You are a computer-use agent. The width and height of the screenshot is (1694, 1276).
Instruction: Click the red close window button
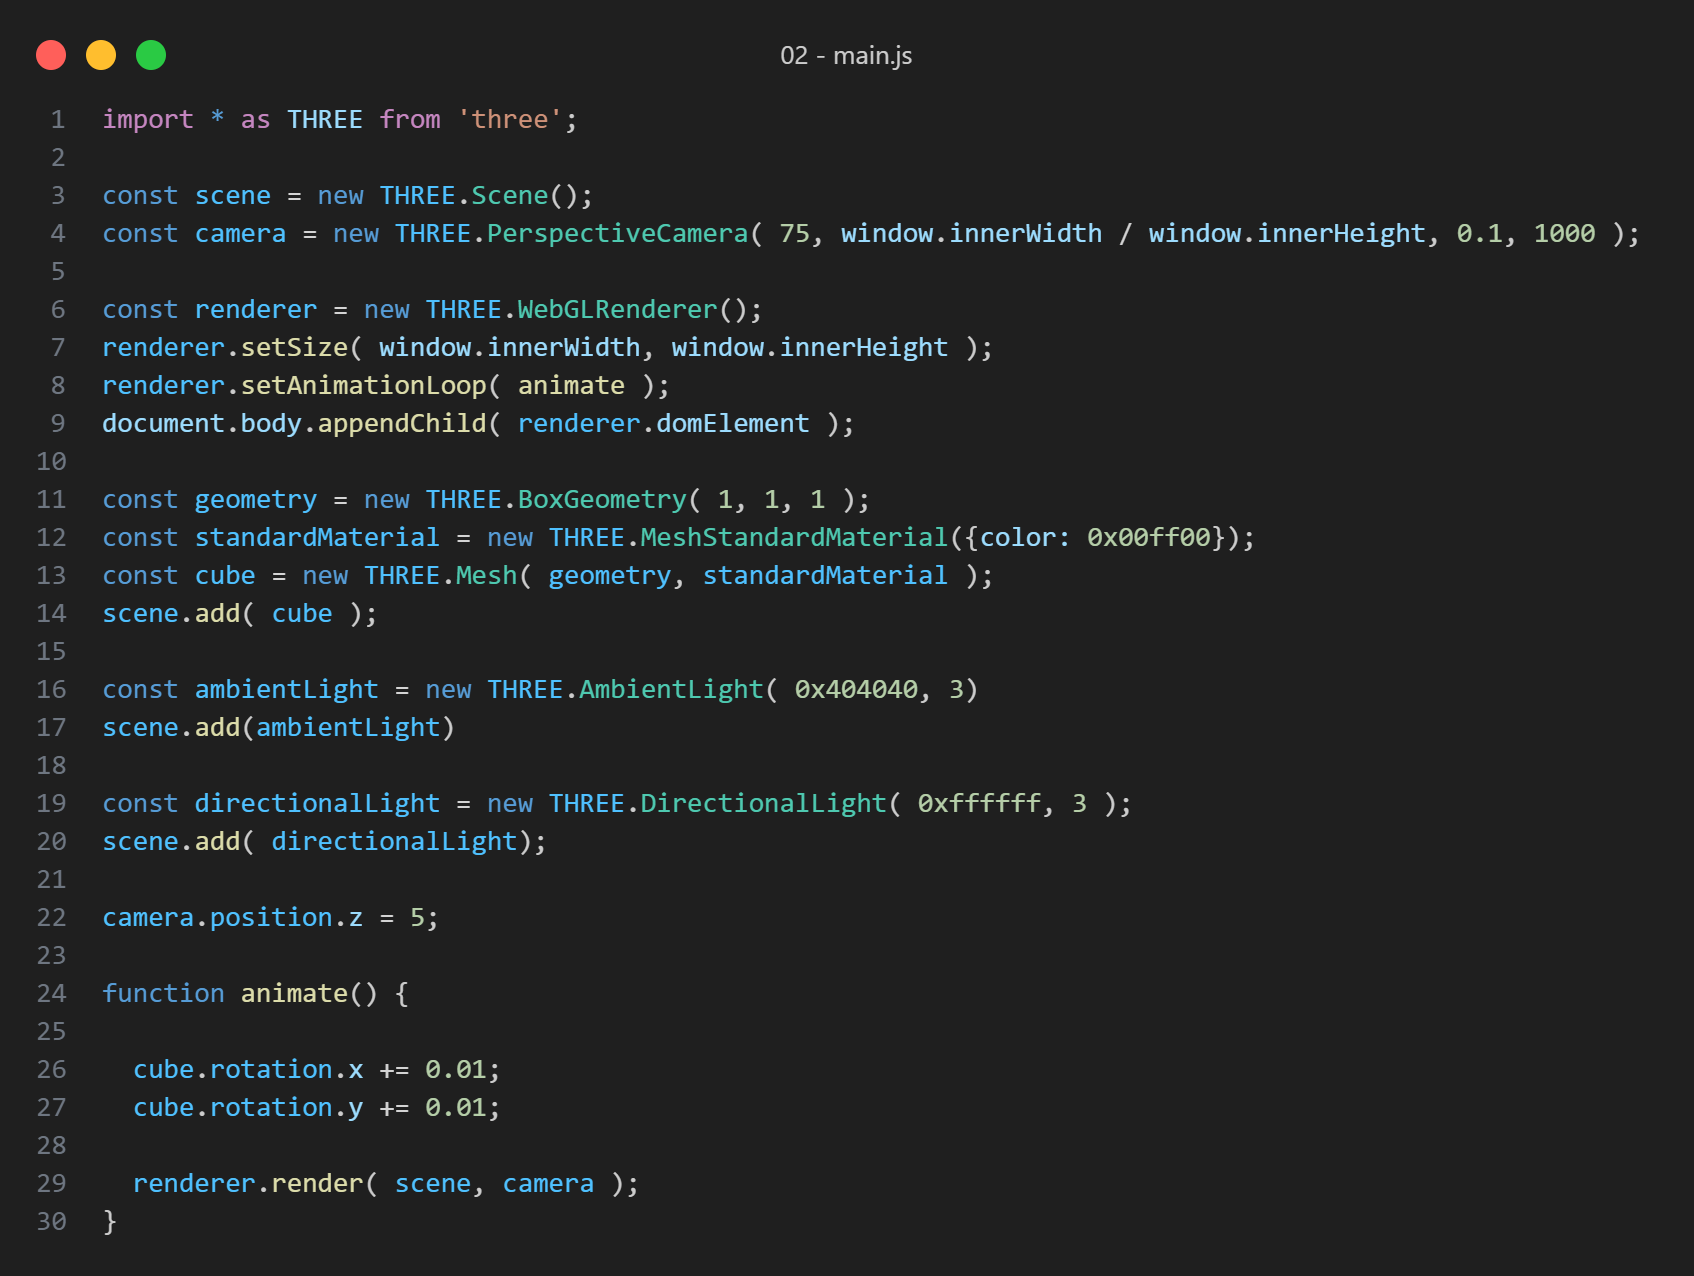[51, 55]
